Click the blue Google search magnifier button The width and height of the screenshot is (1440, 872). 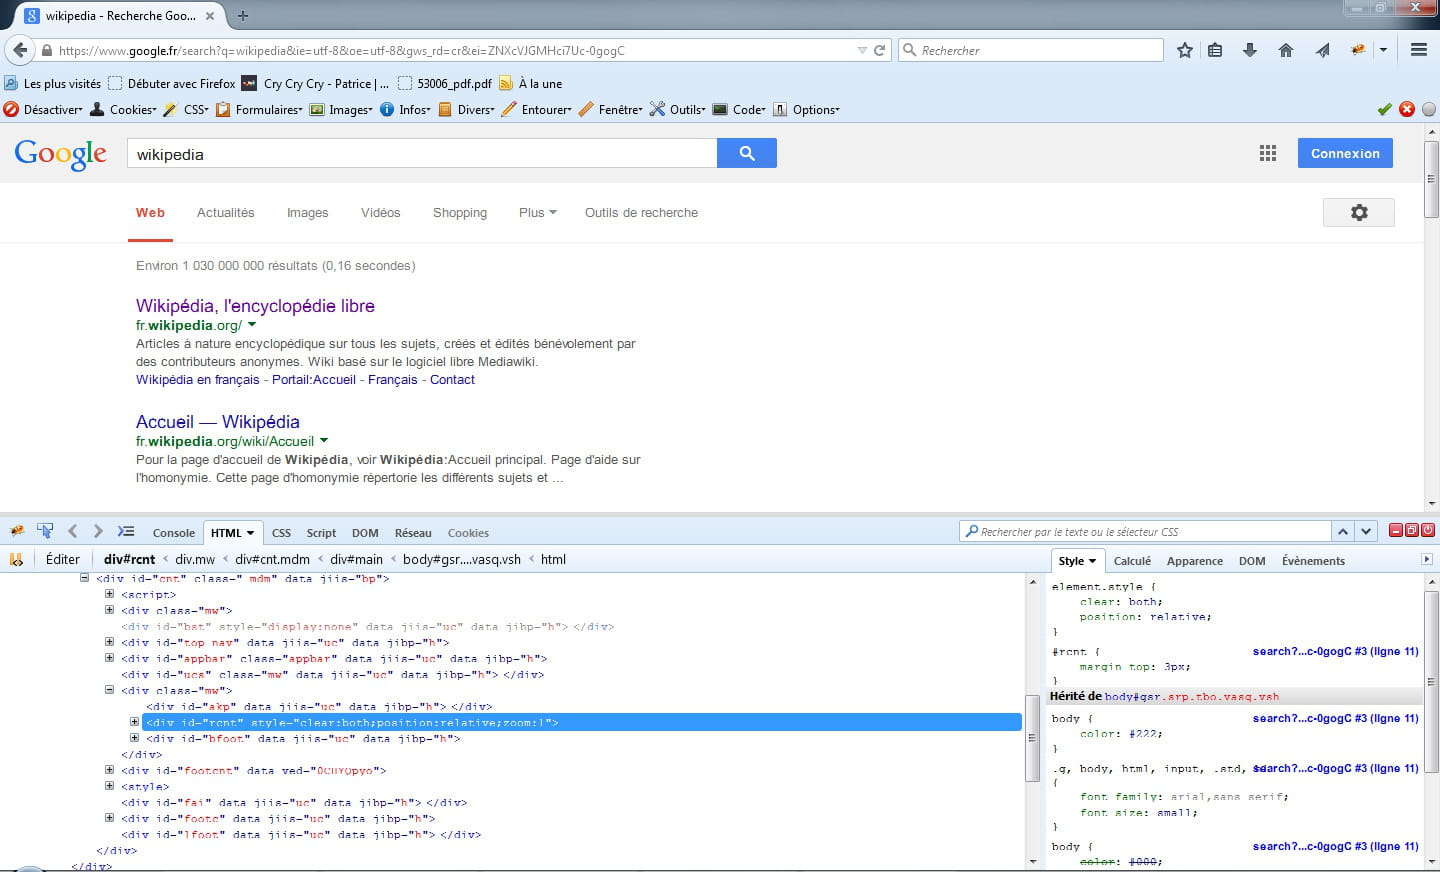pyautogui.click(x=747, y=153)
